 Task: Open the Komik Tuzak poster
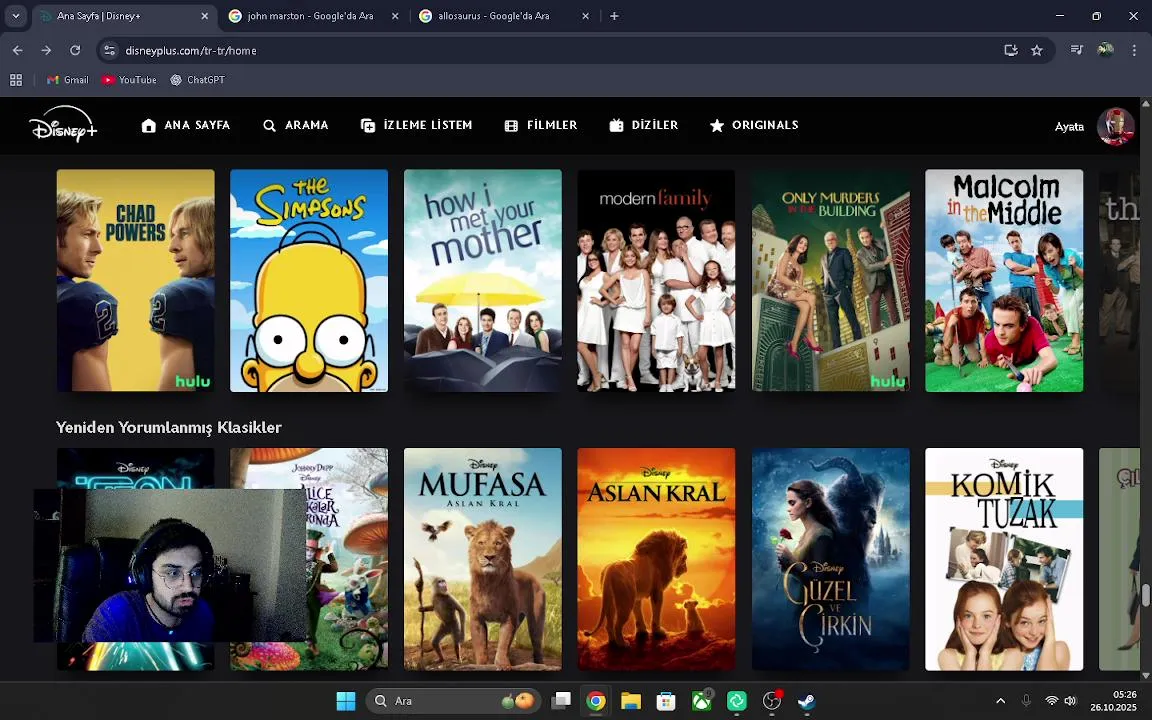pyautogui.click(x=1004, y=559)
